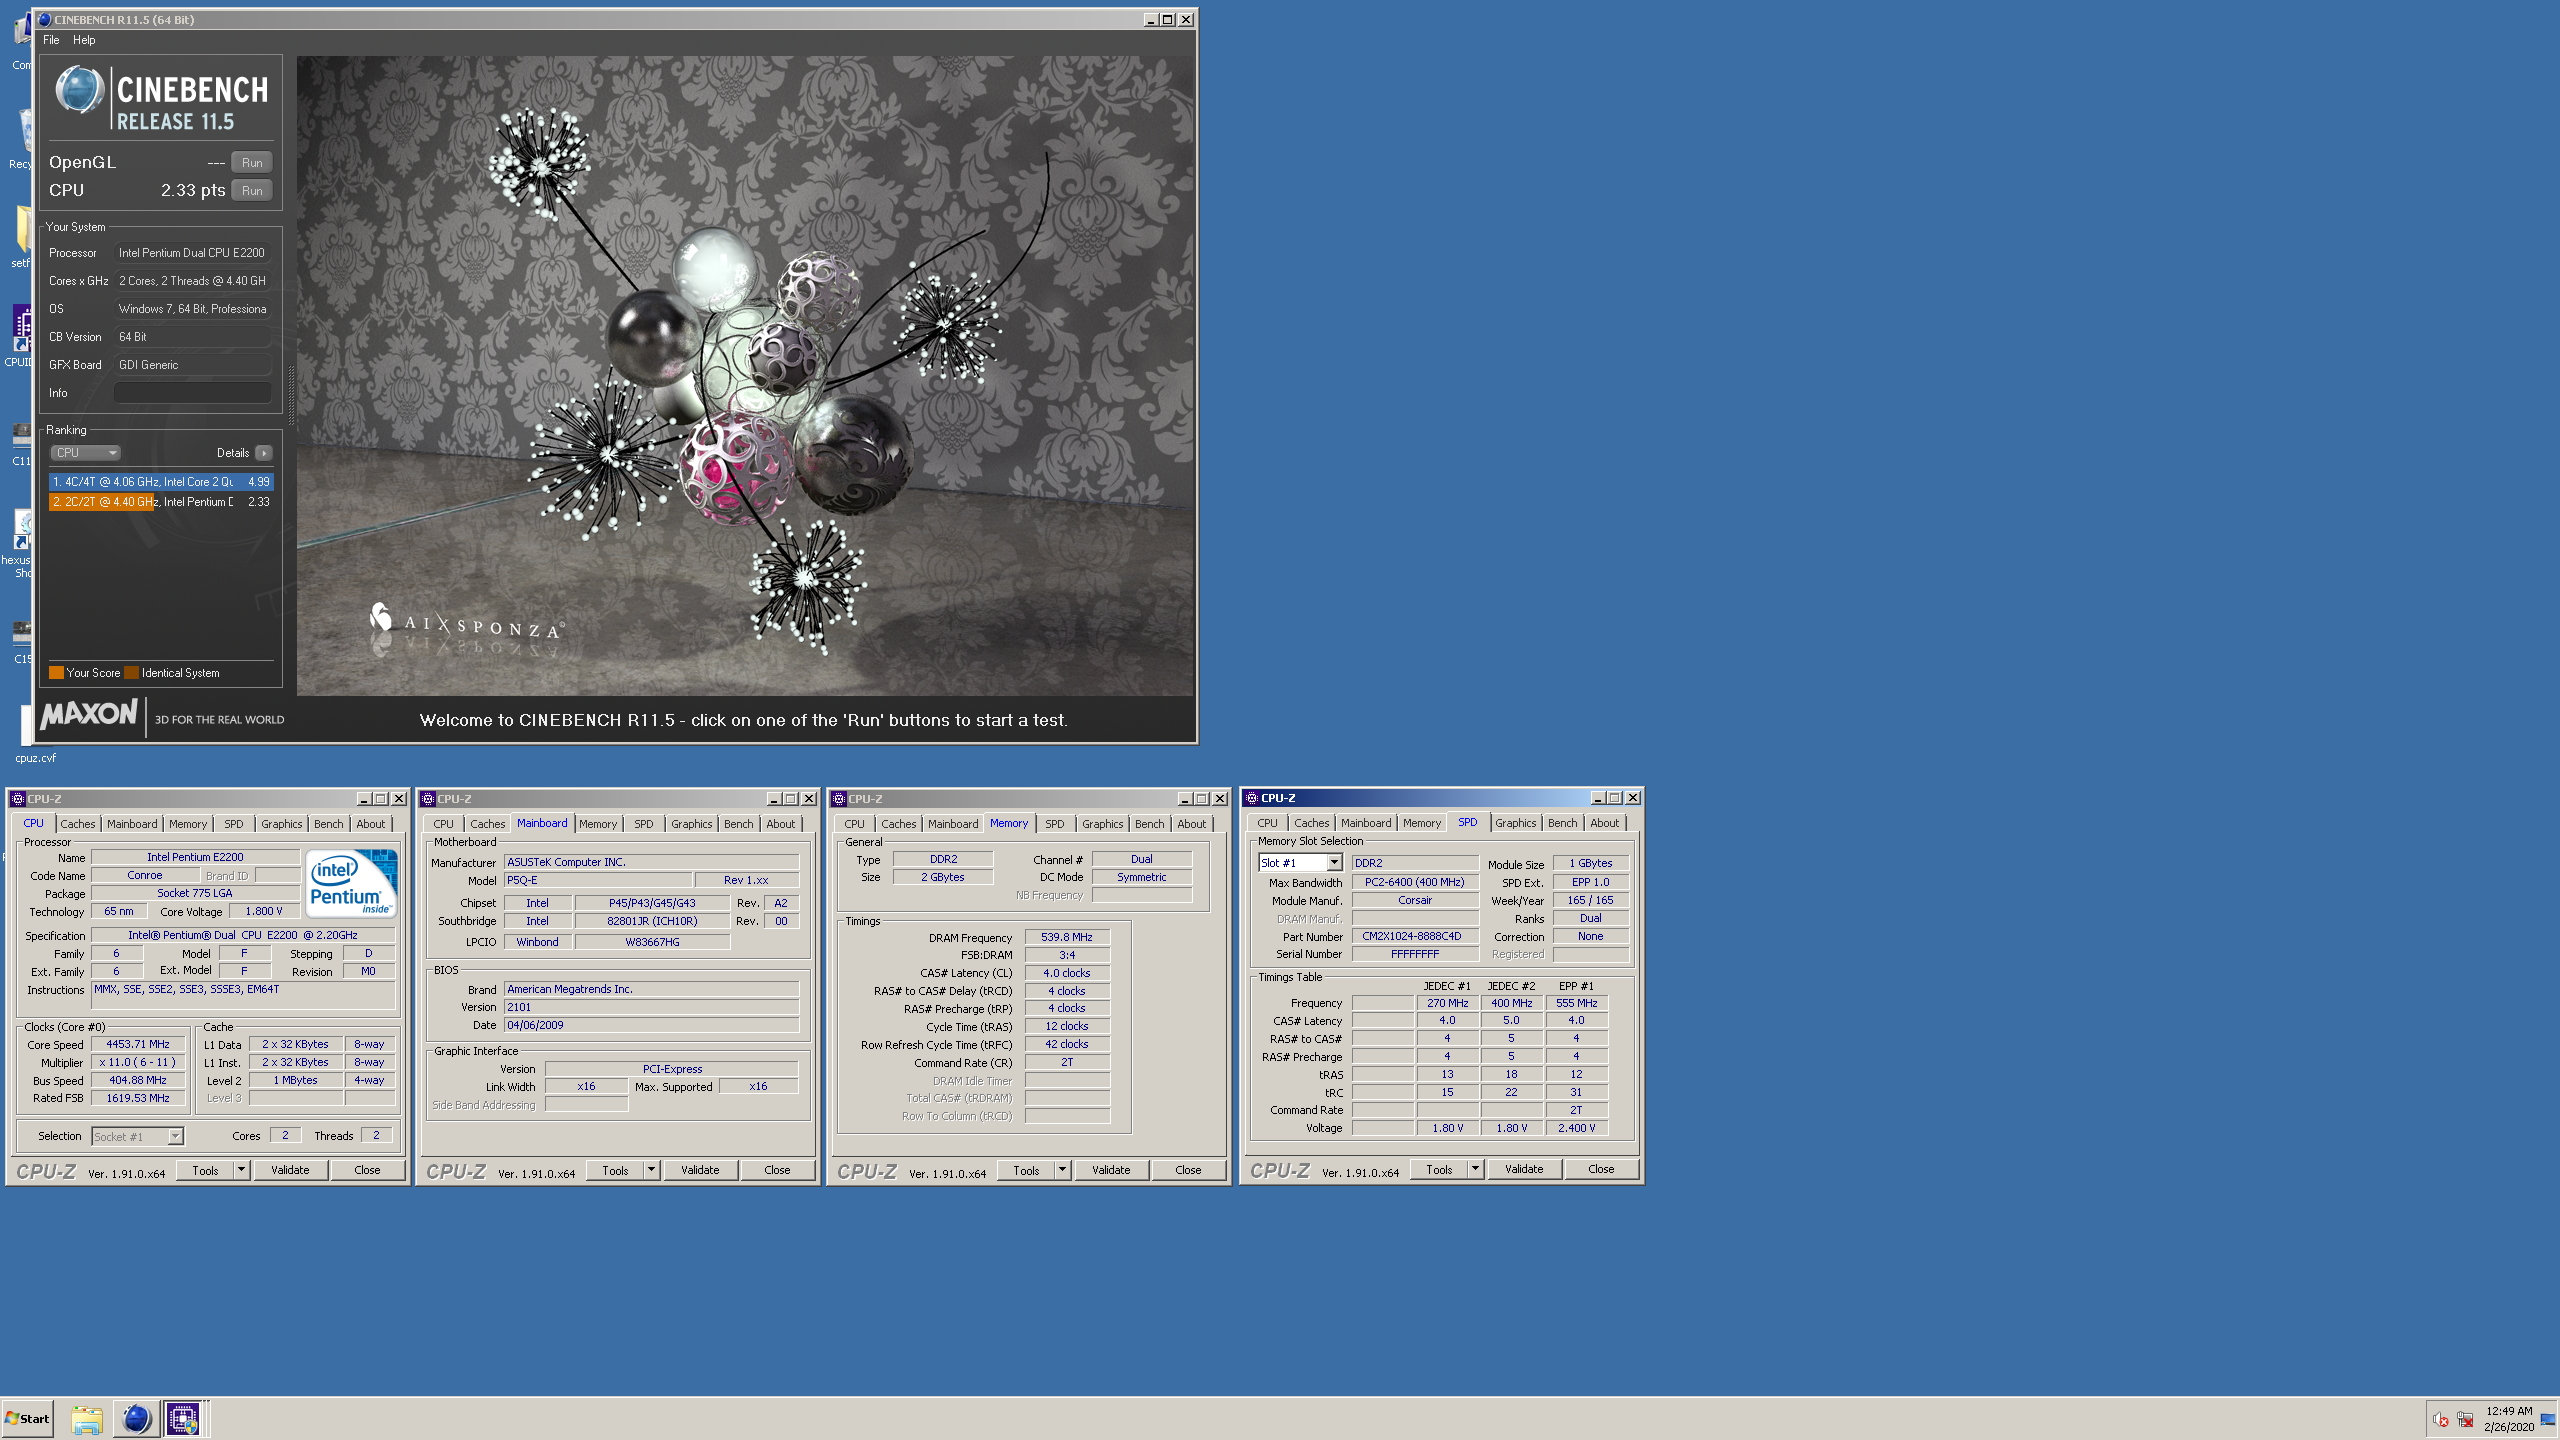Switch to Caches tab in CPU-Z CPU window
The height and width of the screenshot is (1440, 2560).
pos(77,824)
